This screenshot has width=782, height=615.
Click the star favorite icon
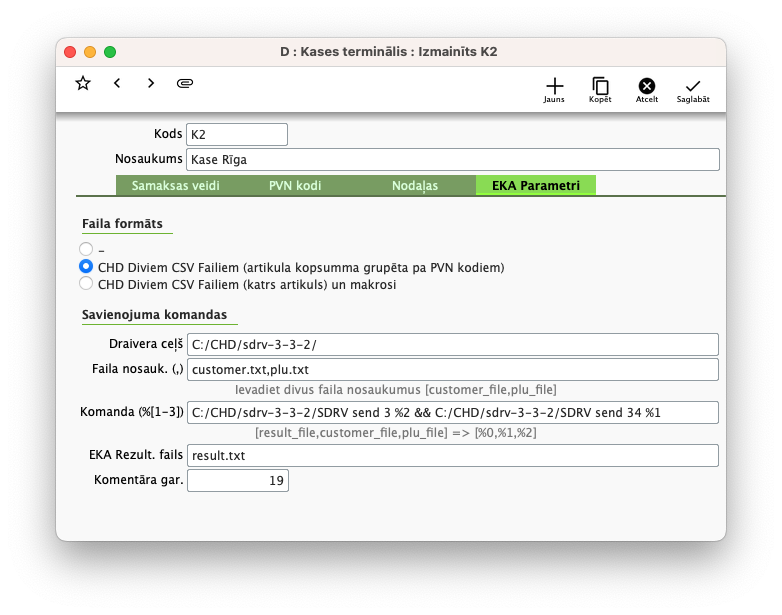[83, 83]
